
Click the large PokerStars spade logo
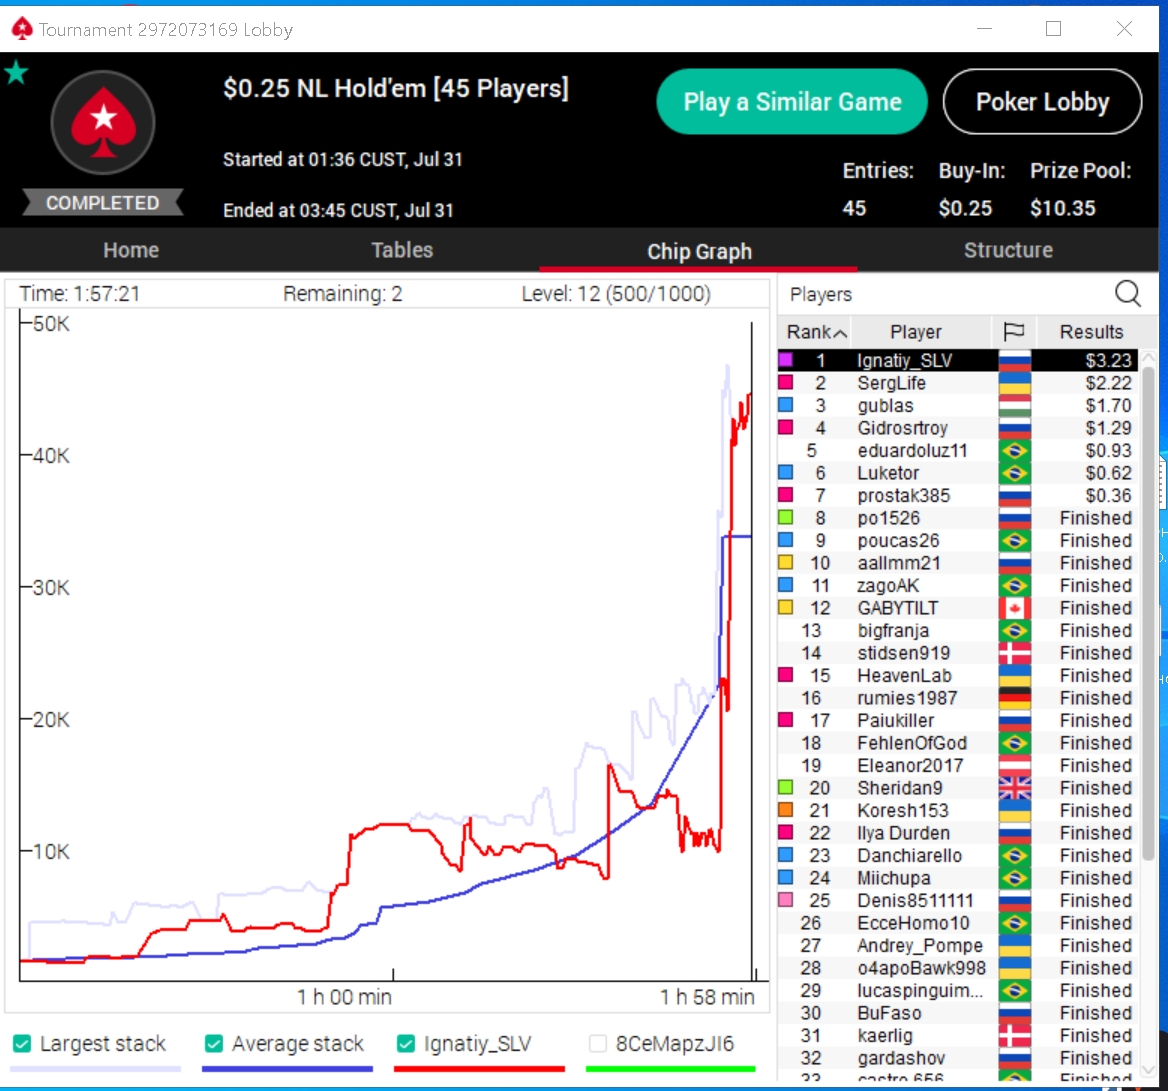tap(103, 122)
